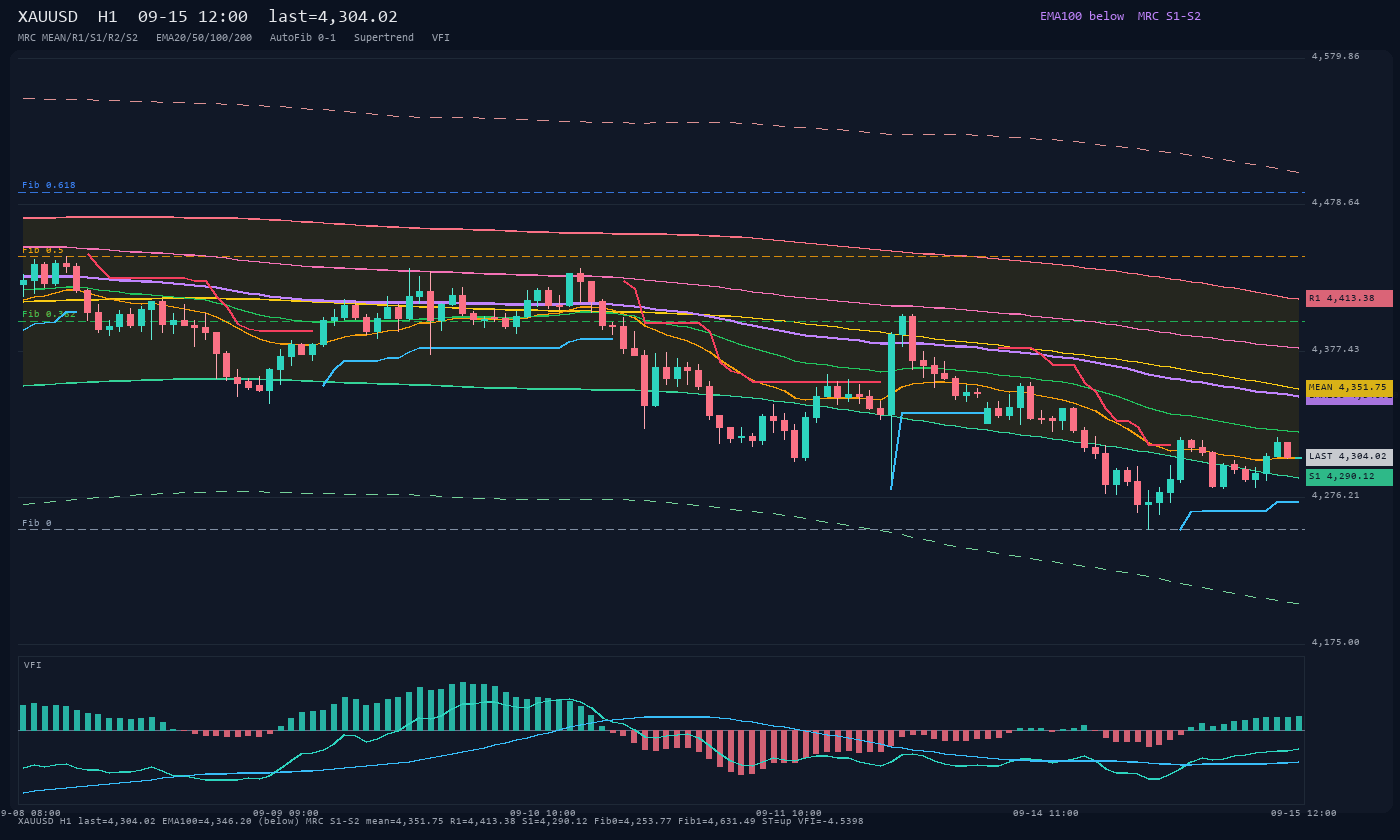The width and height of the screenshot is (1400, 840).
Task: Click the bottom status summary line with ST=up
Action: (x=441, y=821)
